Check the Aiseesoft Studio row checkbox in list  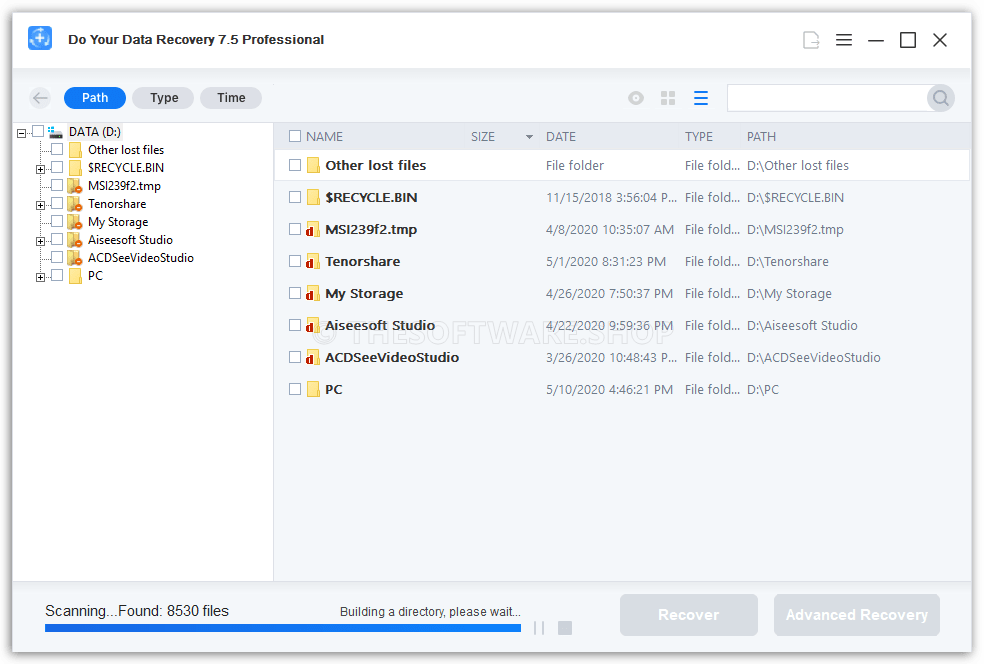[295, 325]
